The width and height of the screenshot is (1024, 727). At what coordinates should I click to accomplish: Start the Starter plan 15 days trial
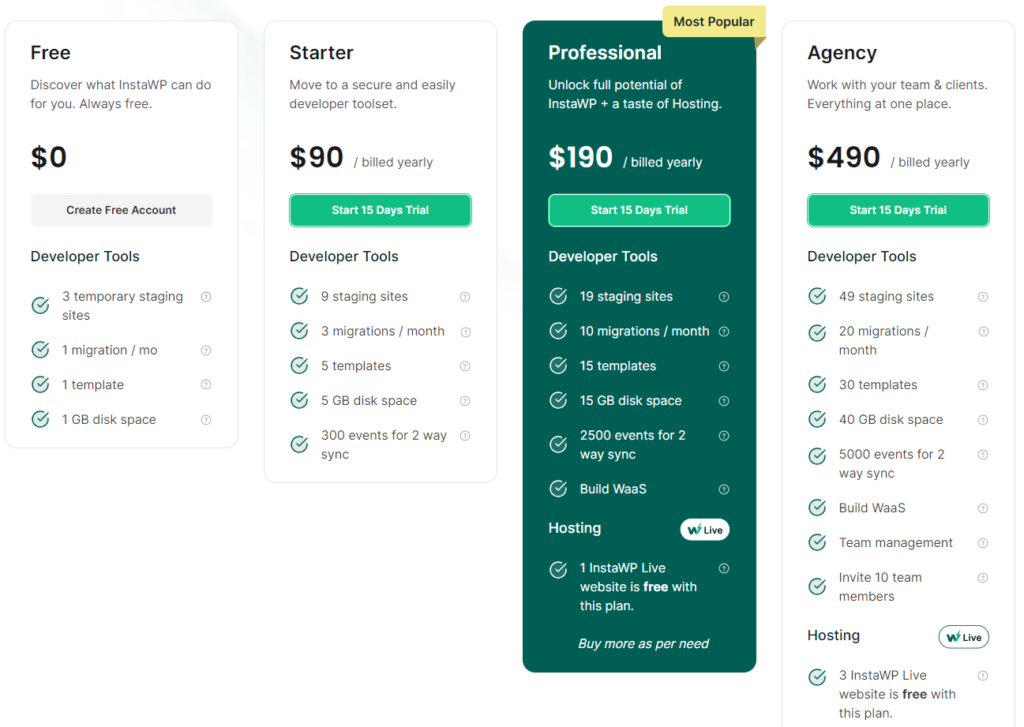pos(380,210)
